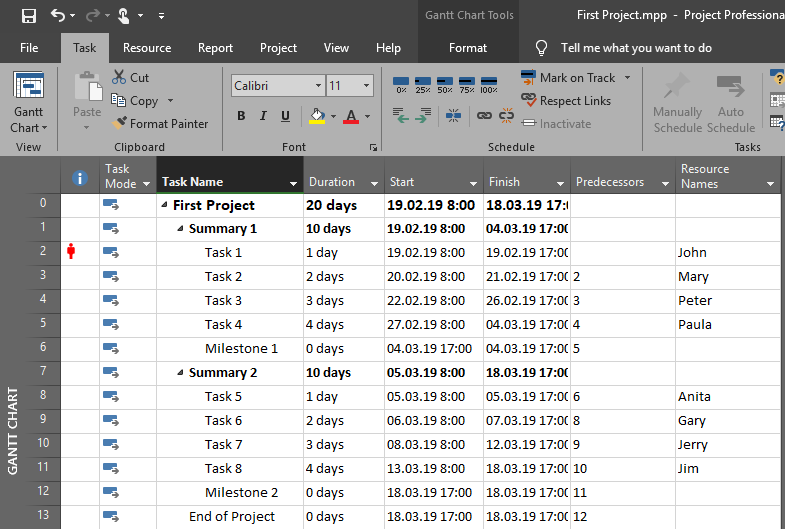Click the yellow background color swatch
This screenshot has height=529, width=785.
coord(317,116)
